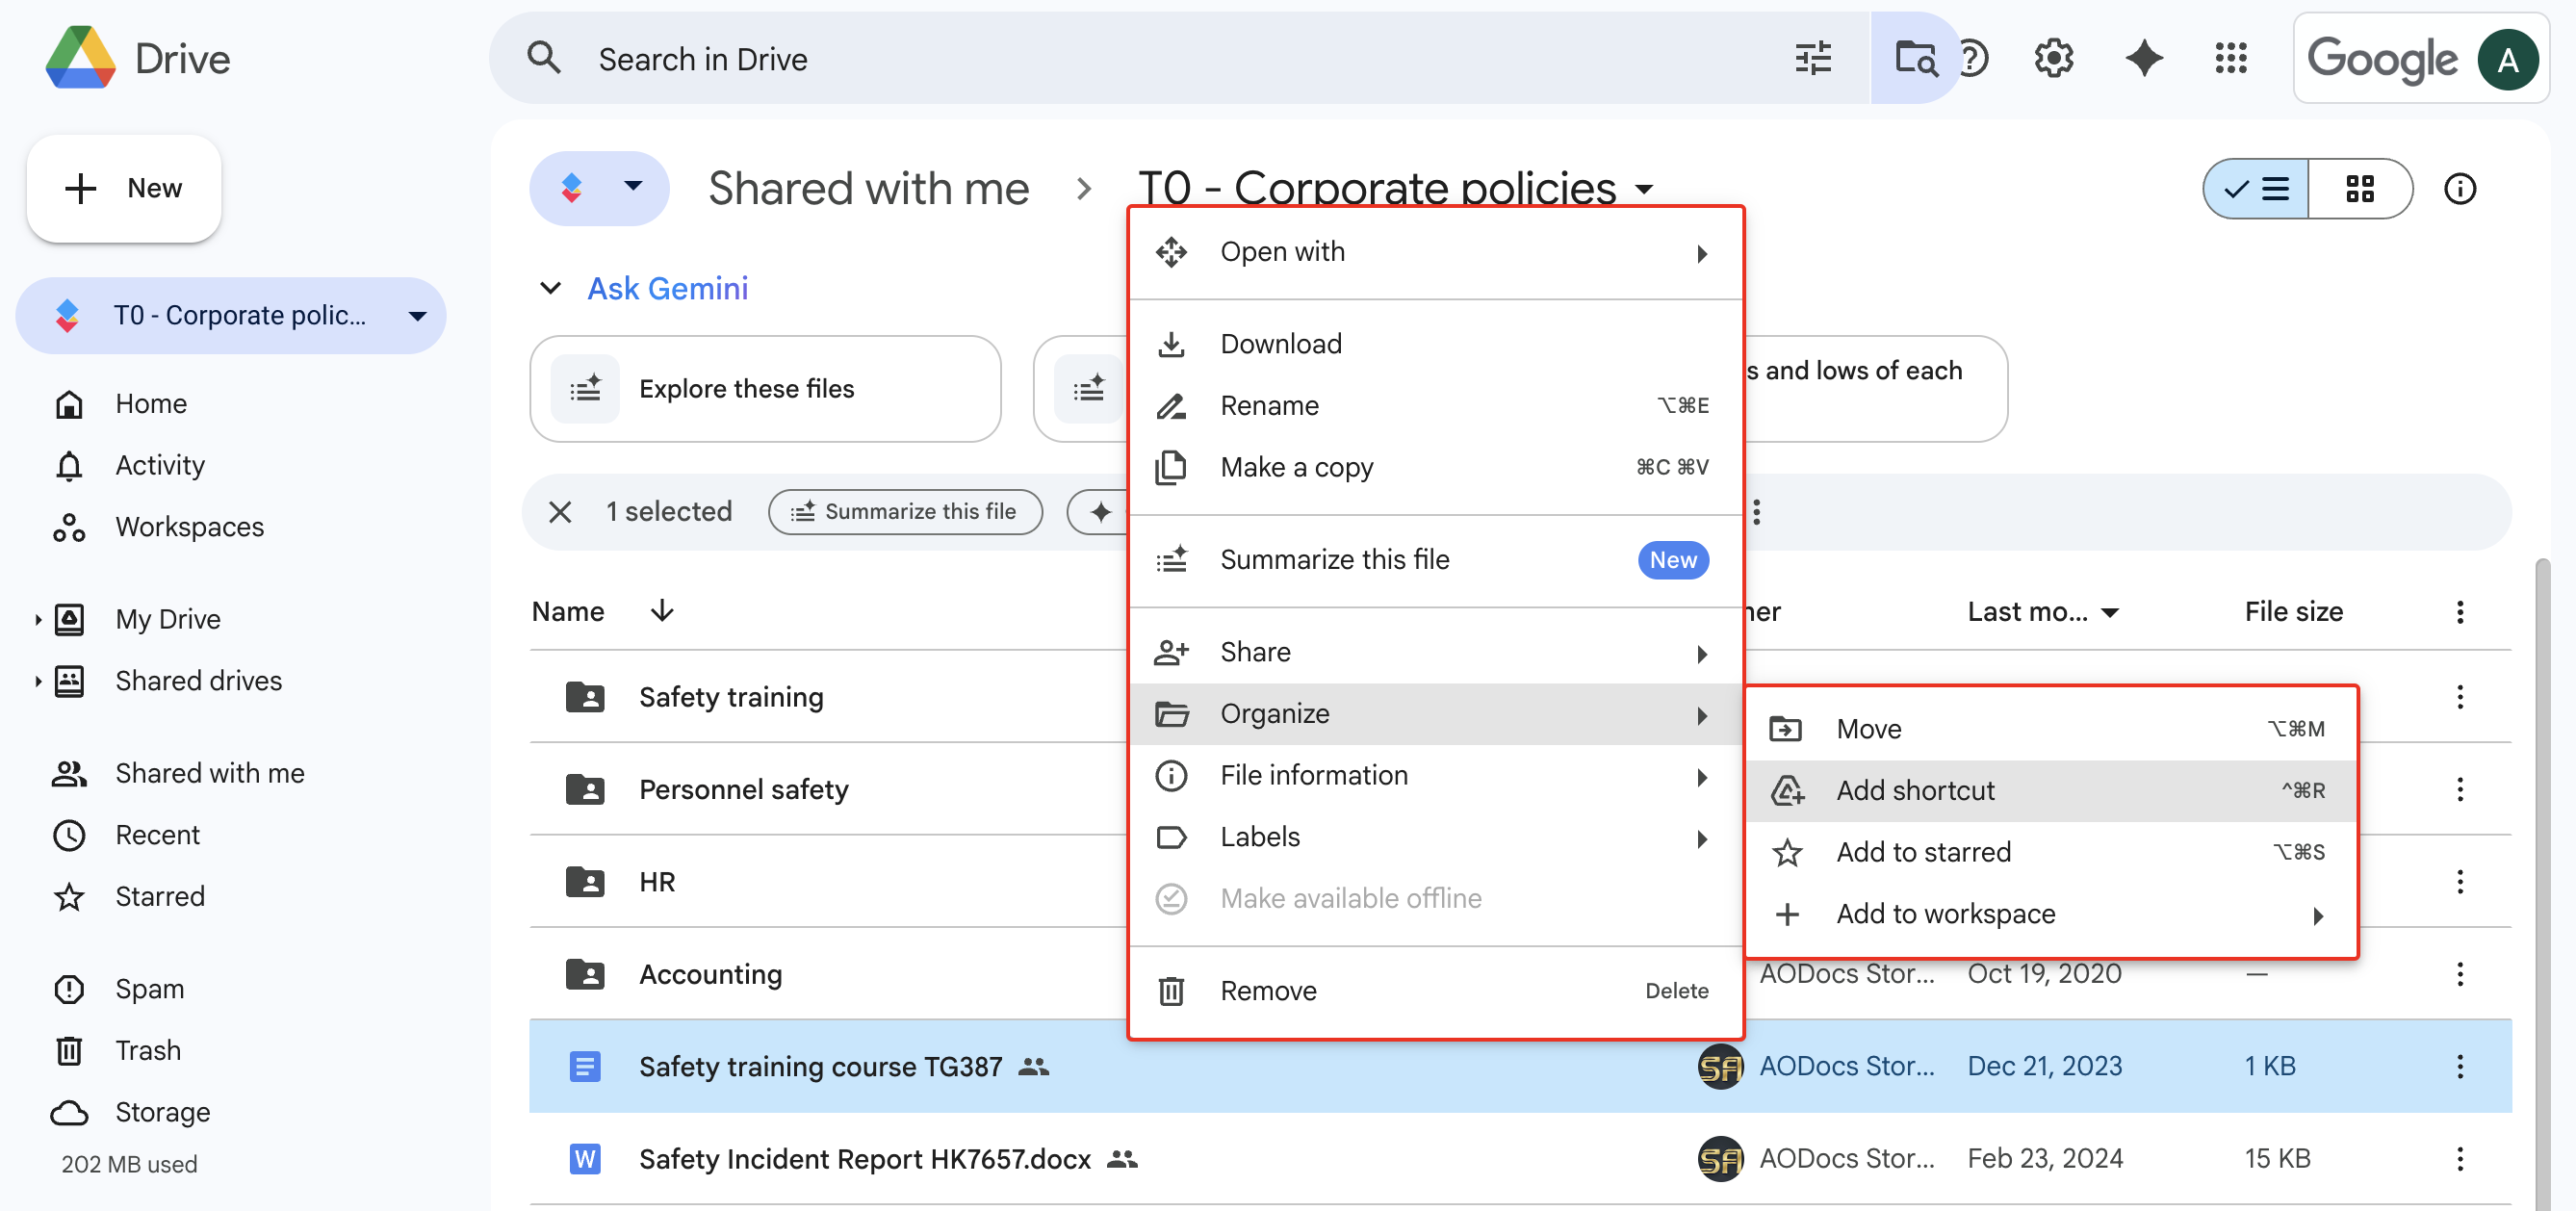2576x1211 pixels.
Task: Choose Rename from context menu
Action: 1435,406
